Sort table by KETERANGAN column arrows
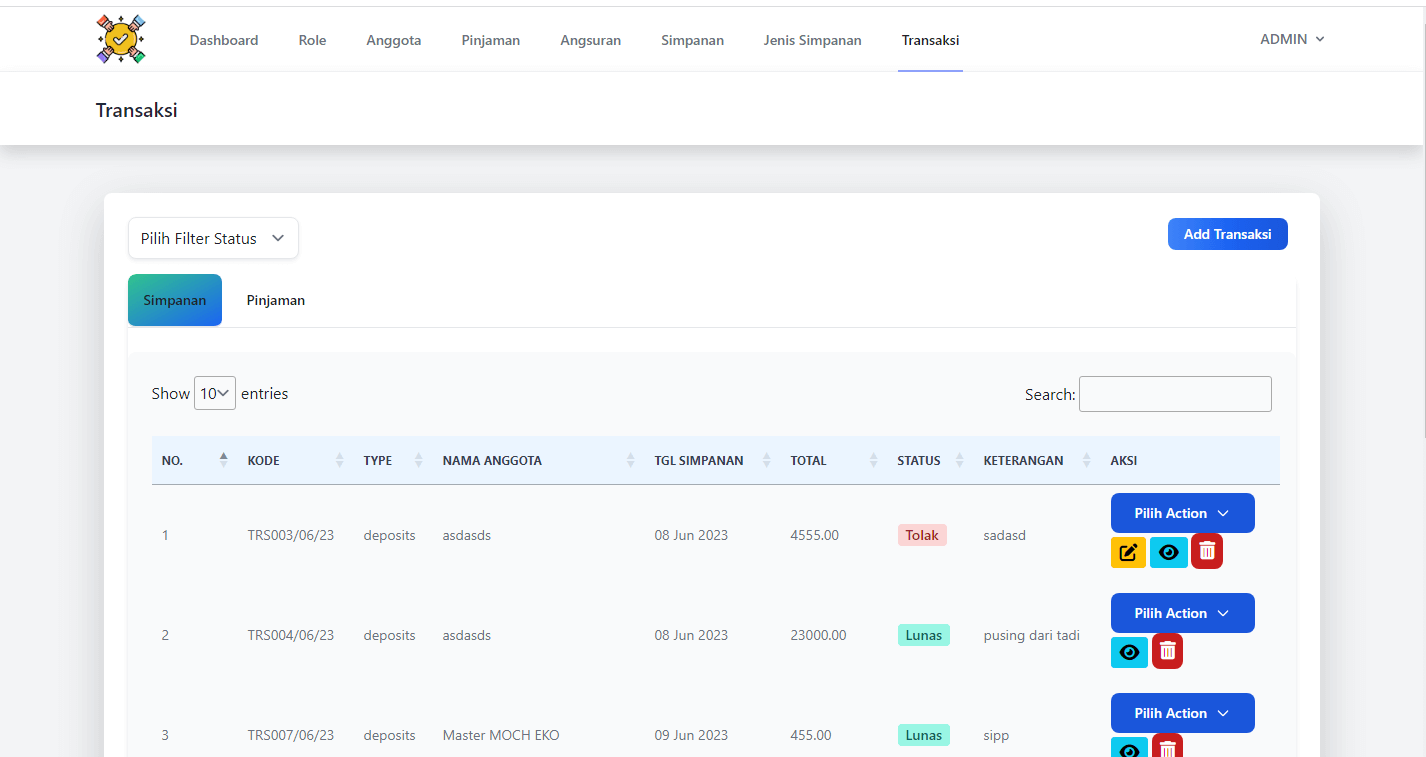This screenshot has height=757, width=1426. (x=1086, y=460)
